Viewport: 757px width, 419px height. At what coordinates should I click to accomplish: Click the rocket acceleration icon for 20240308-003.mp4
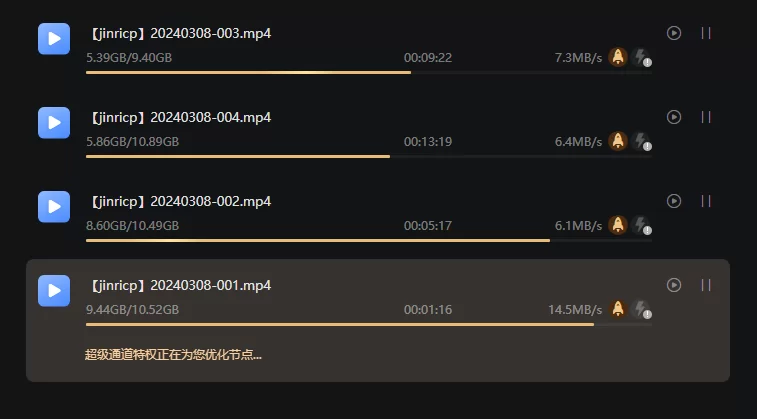coord(617,57)
